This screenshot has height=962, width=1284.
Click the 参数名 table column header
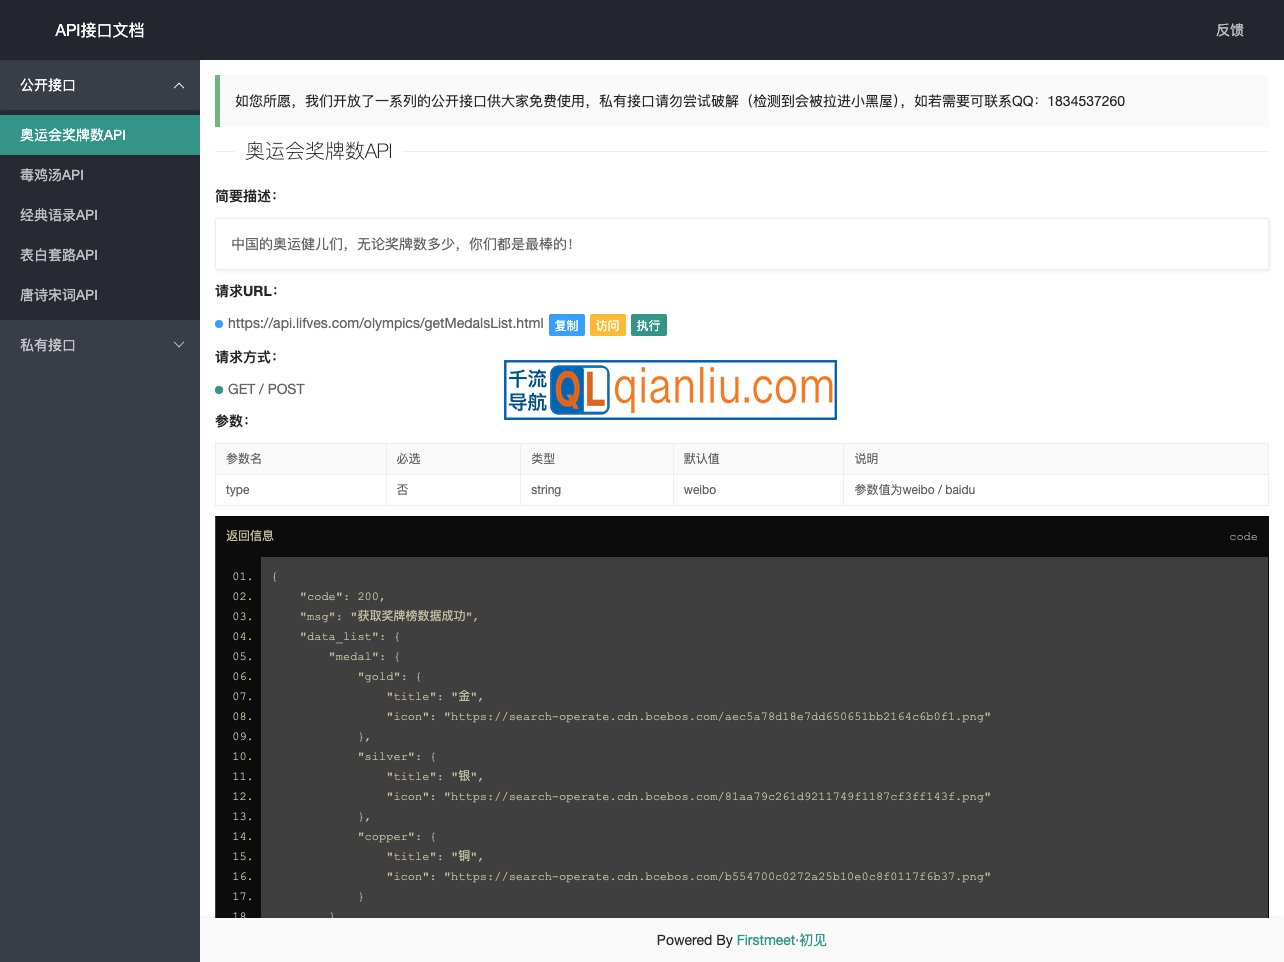244,459
